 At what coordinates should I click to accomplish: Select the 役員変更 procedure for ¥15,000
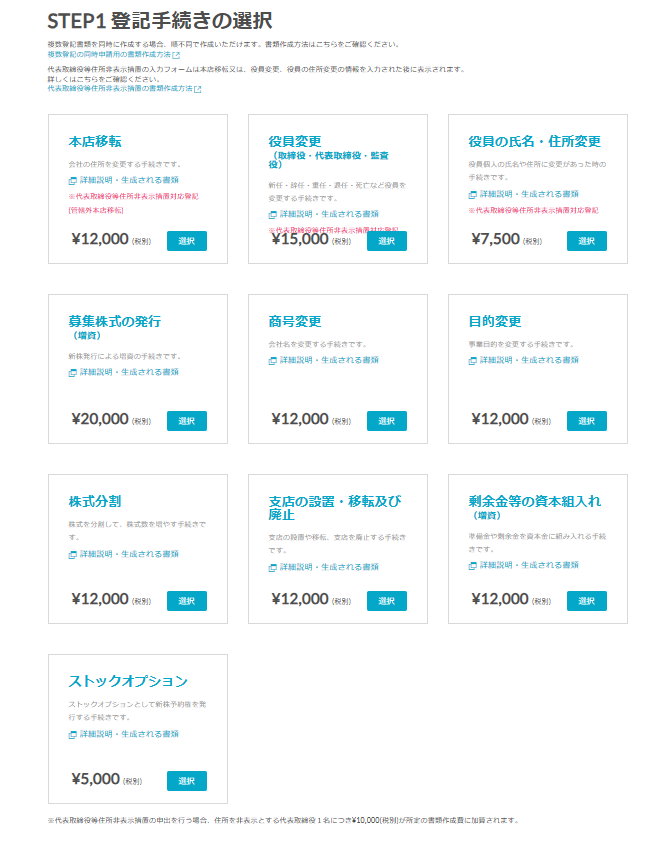387,241
